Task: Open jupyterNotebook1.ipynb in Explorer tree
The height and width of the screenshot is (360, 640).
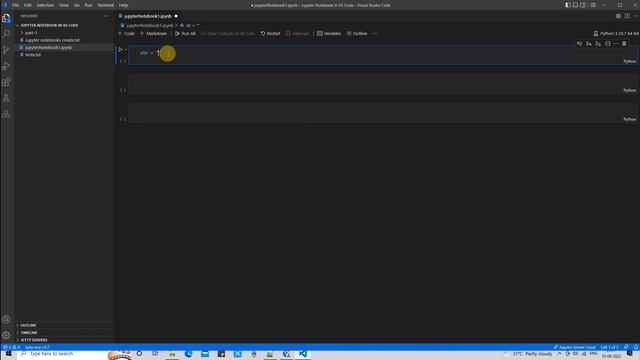Action: tap(48, 47)
